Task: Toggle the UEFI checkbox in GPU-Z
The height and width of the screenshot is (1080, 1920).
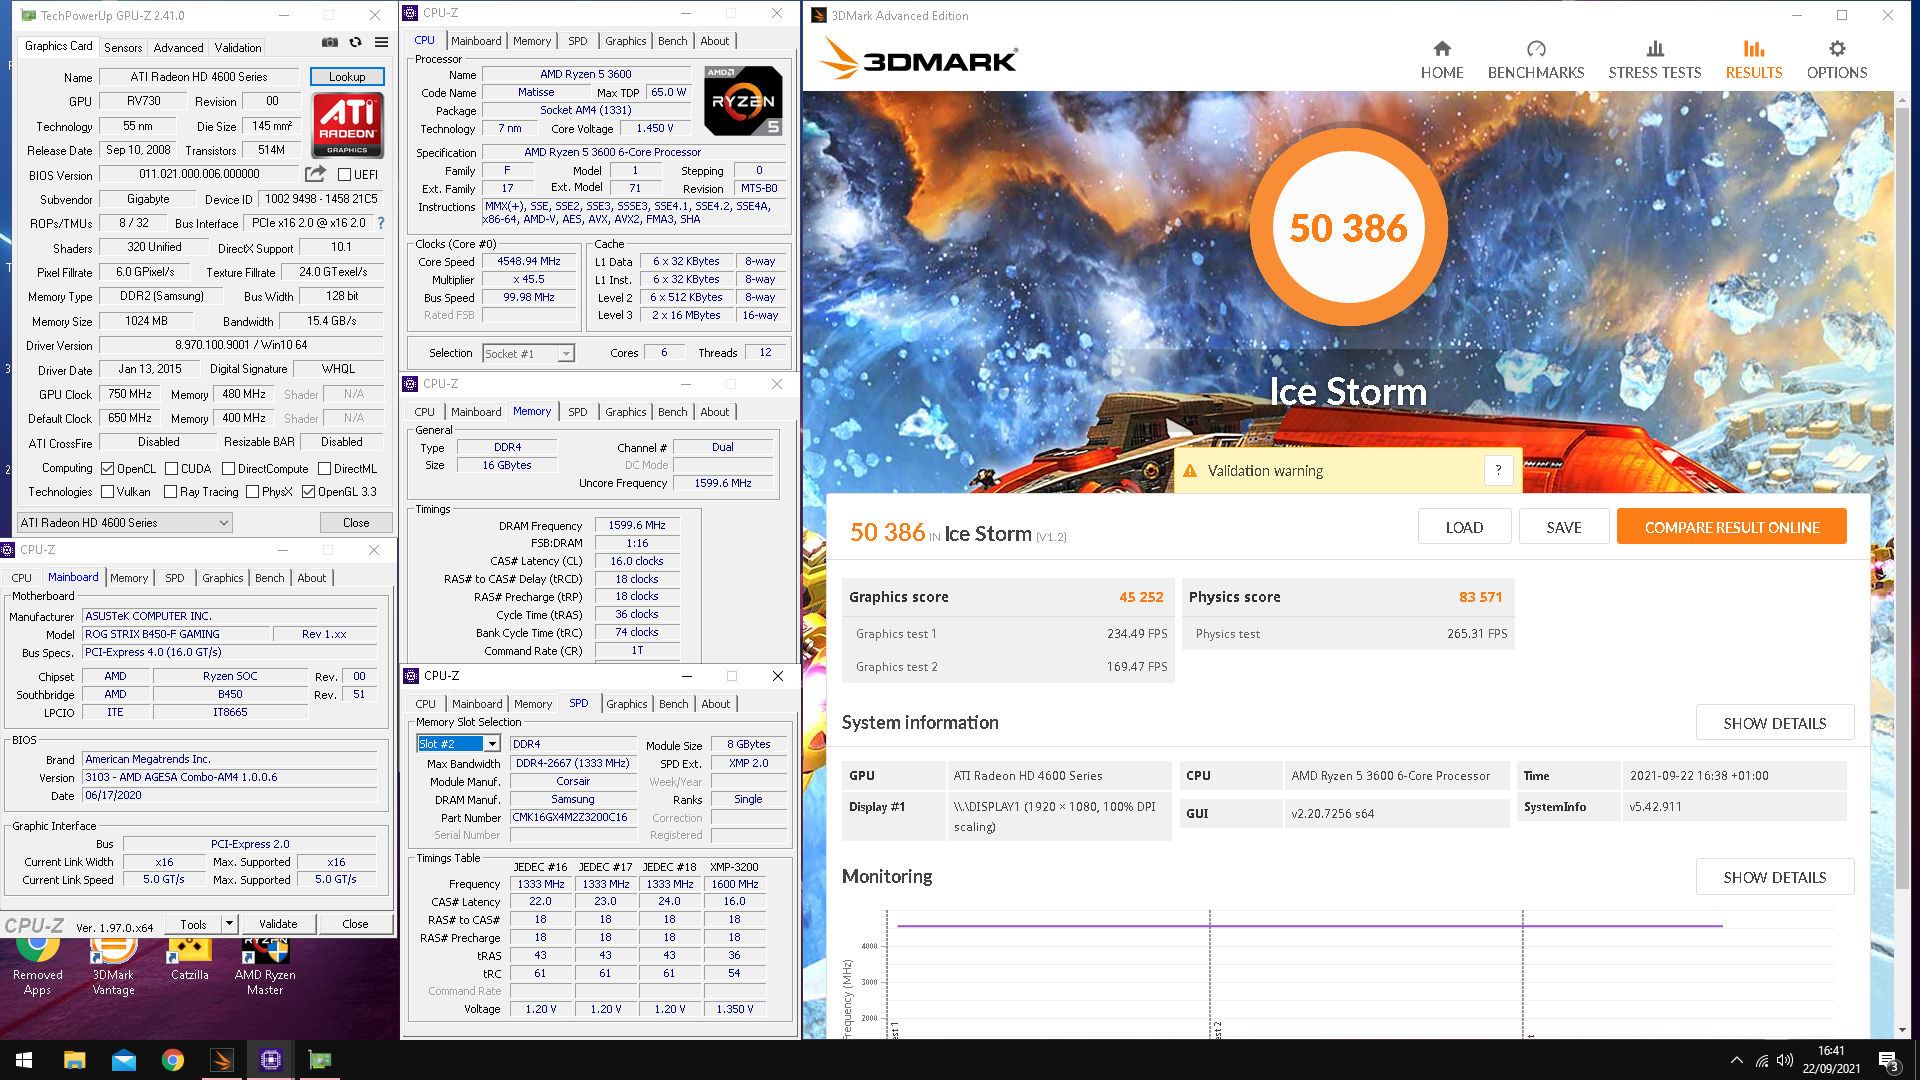Action: tap(344, 174)
